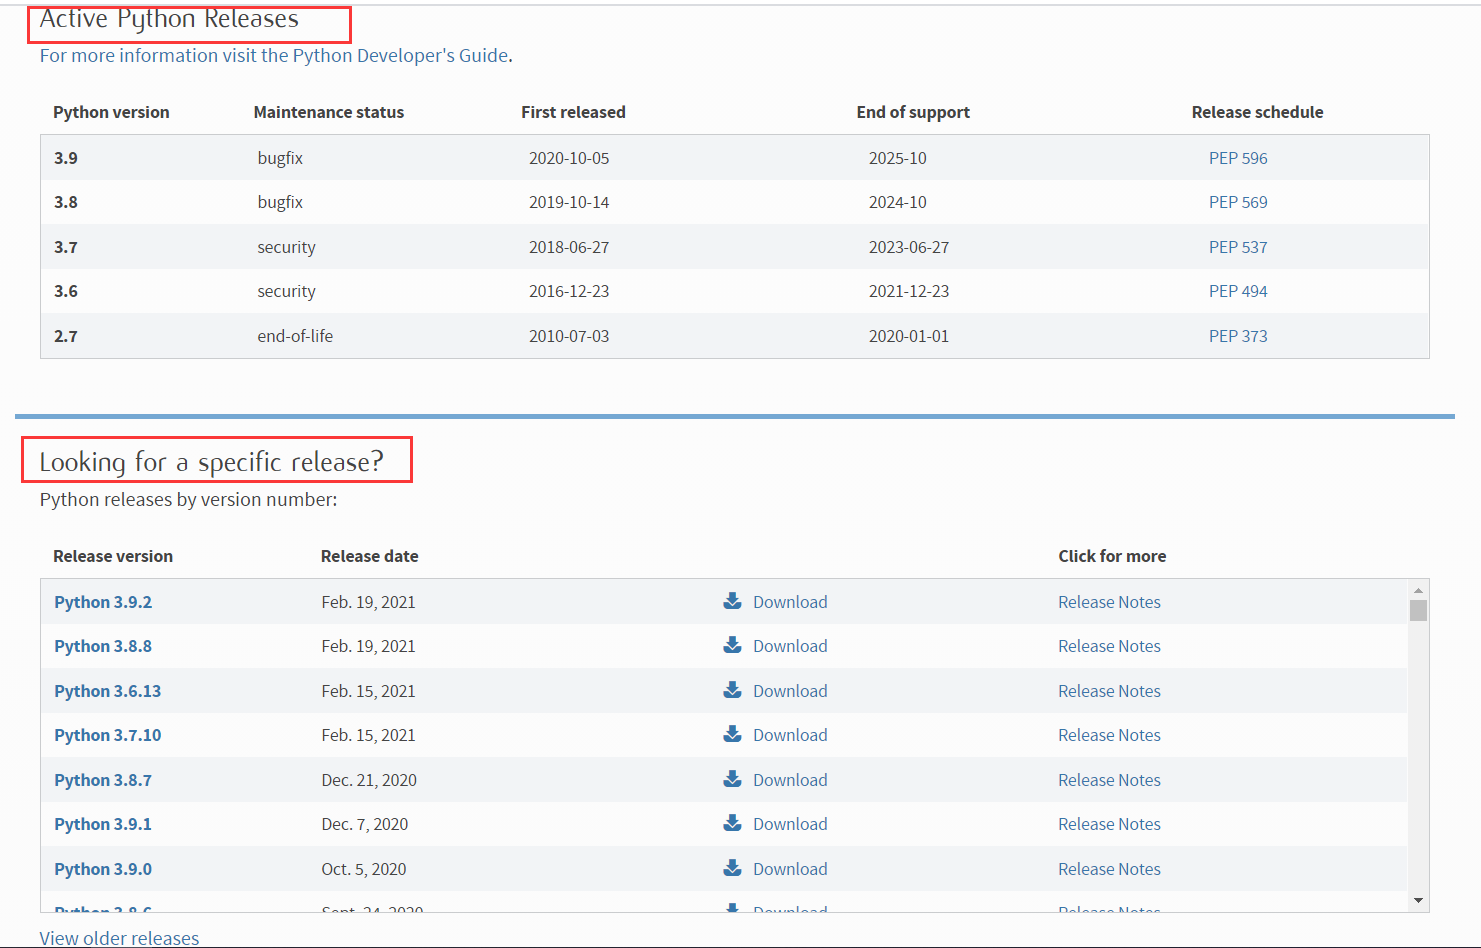Open the Python 3.6.13 release page
Screen dimensions: 1481x948
click(108, 691)
